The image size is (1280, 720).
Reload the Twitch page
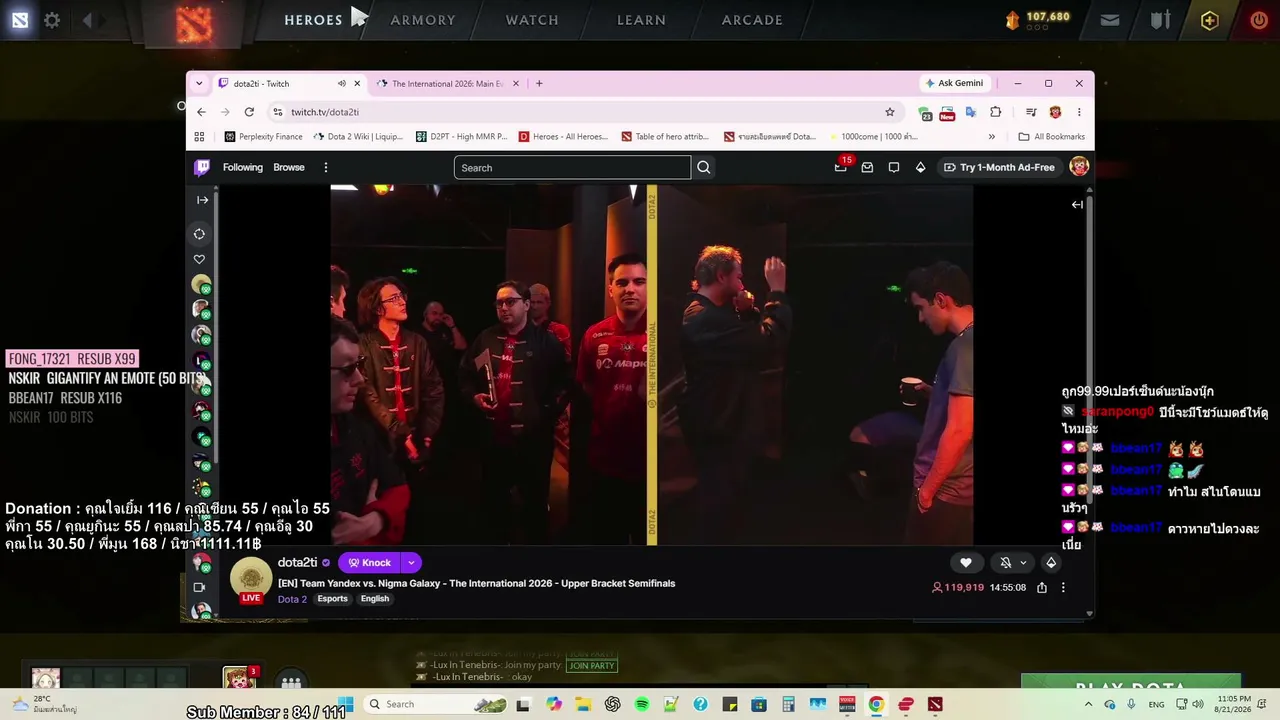[249, 112]
